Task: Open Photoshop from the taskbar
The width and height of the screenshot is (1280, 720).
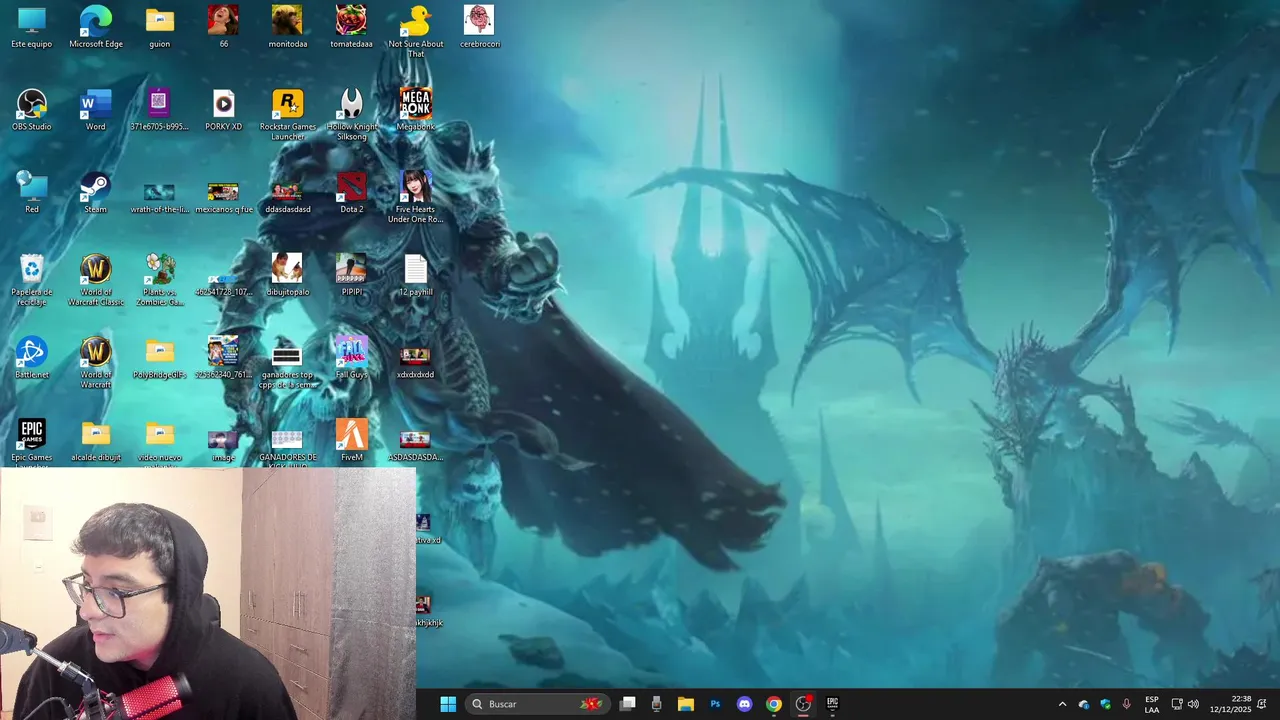Action: [x=715, y=704]
